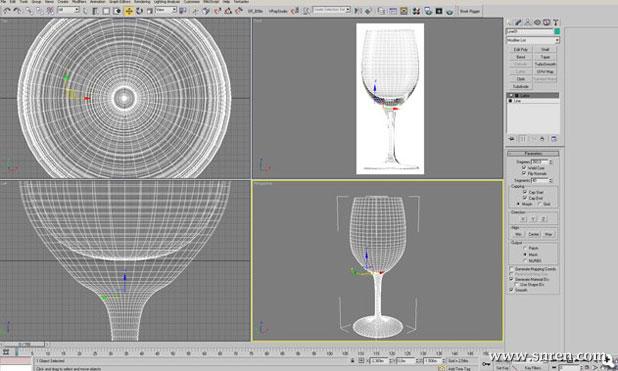Screen dimensions: 618x371
Task: Open the Modifier List dropdown
Action: 533,40
